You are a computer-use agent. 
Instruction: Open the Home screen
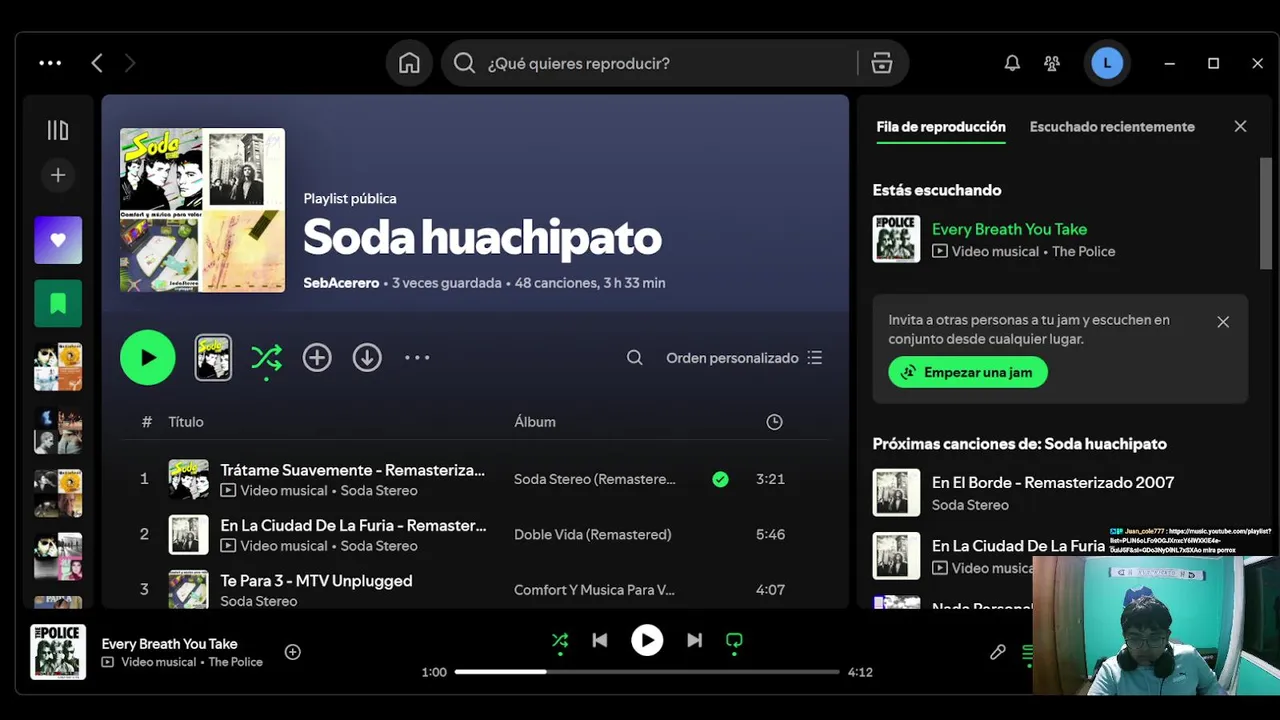[x=409, y=63]
